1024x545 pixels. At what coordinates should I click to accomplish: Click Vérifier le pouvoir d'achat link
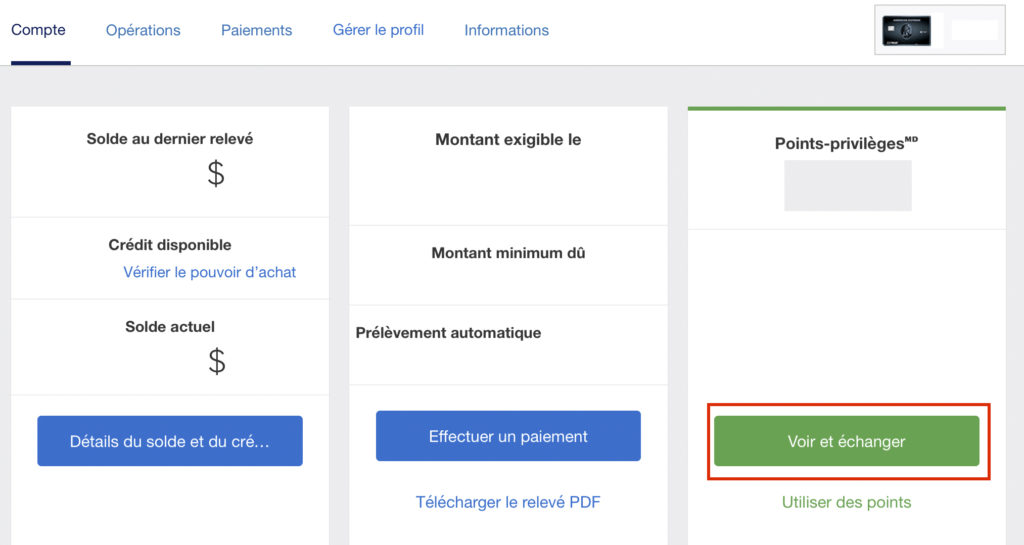(x=209, y=272)
